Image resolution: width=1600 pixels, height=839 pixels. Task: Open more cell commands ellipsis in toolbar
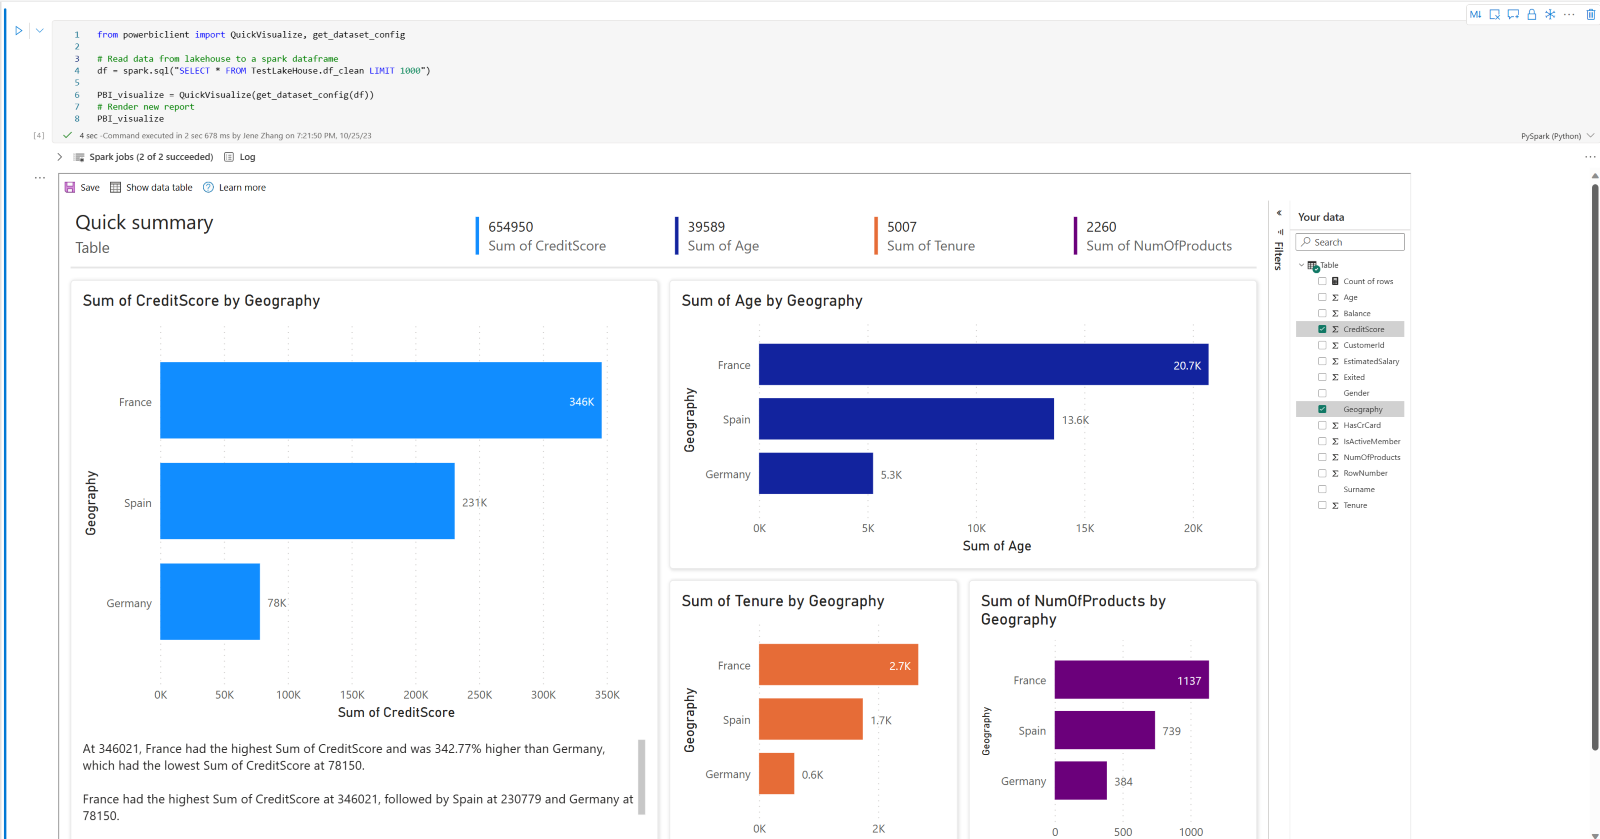(1569, 14)
